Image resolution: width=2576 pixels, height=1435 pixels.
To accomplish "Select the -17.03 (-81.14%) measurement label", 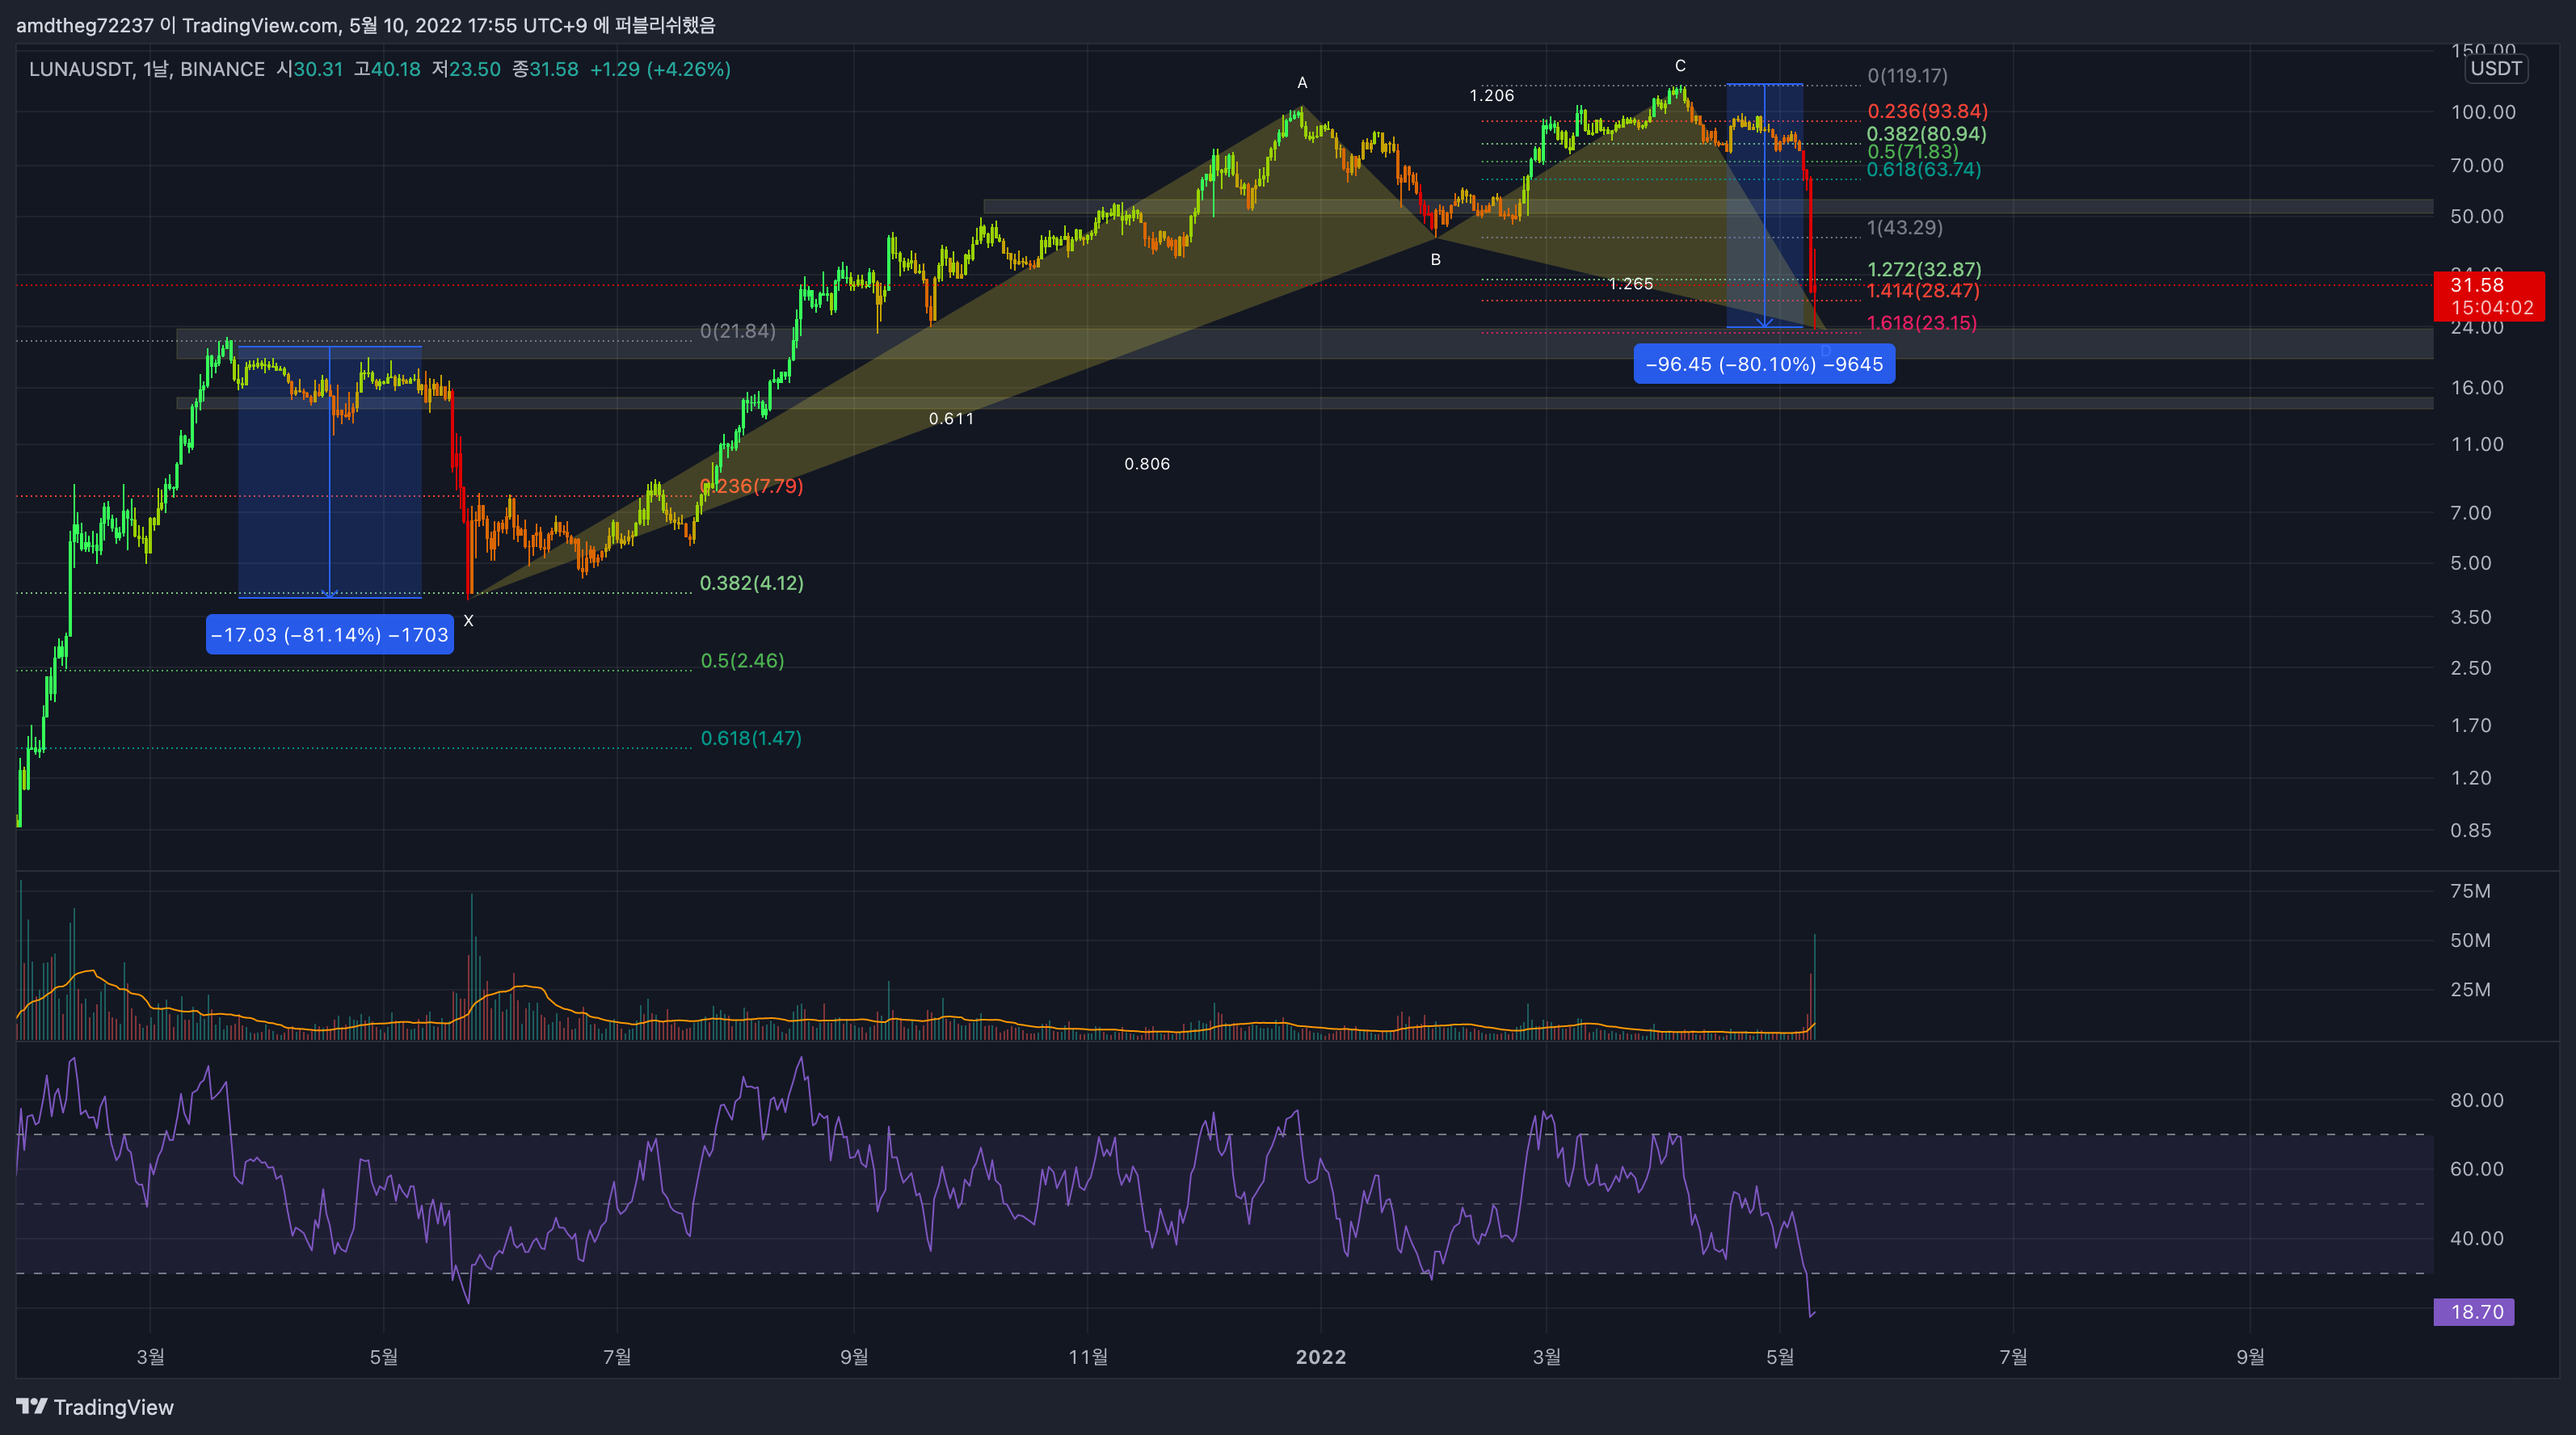I will click(329, 635).
